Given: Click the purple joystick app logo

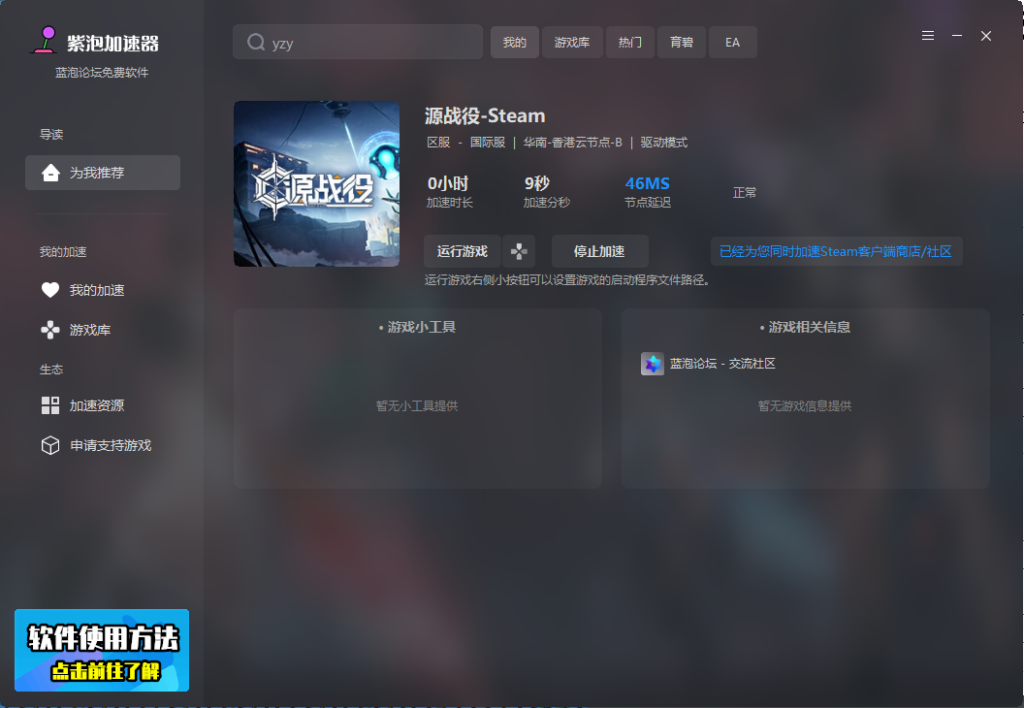Looking at the screenshot, I should point(45,40).
